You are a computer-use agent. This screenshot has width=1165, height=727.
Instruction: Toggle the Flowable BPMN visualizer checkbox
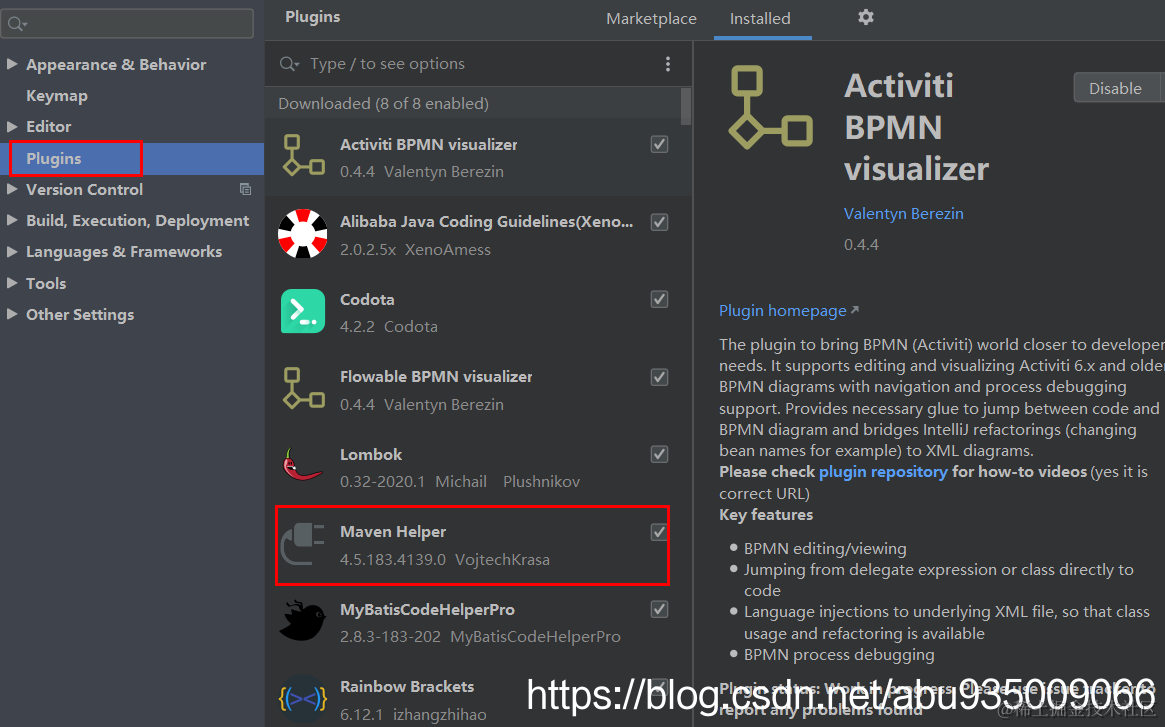point(659,377)
